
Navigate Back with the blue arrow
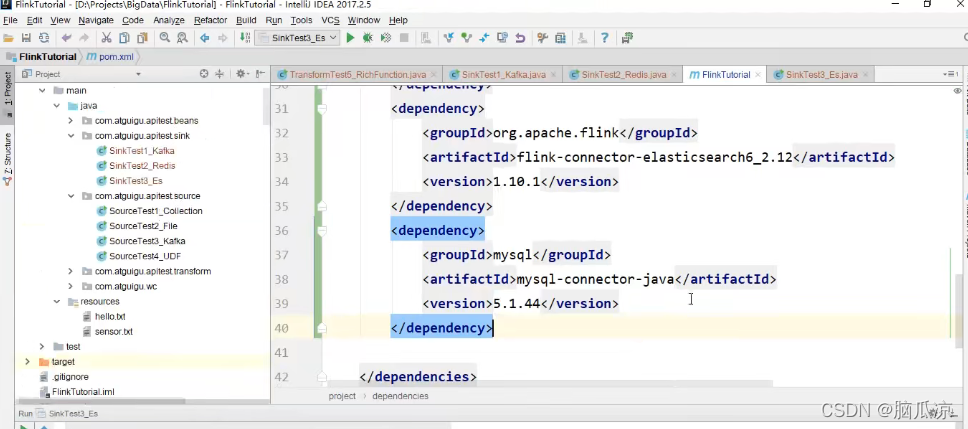(204, 38)
